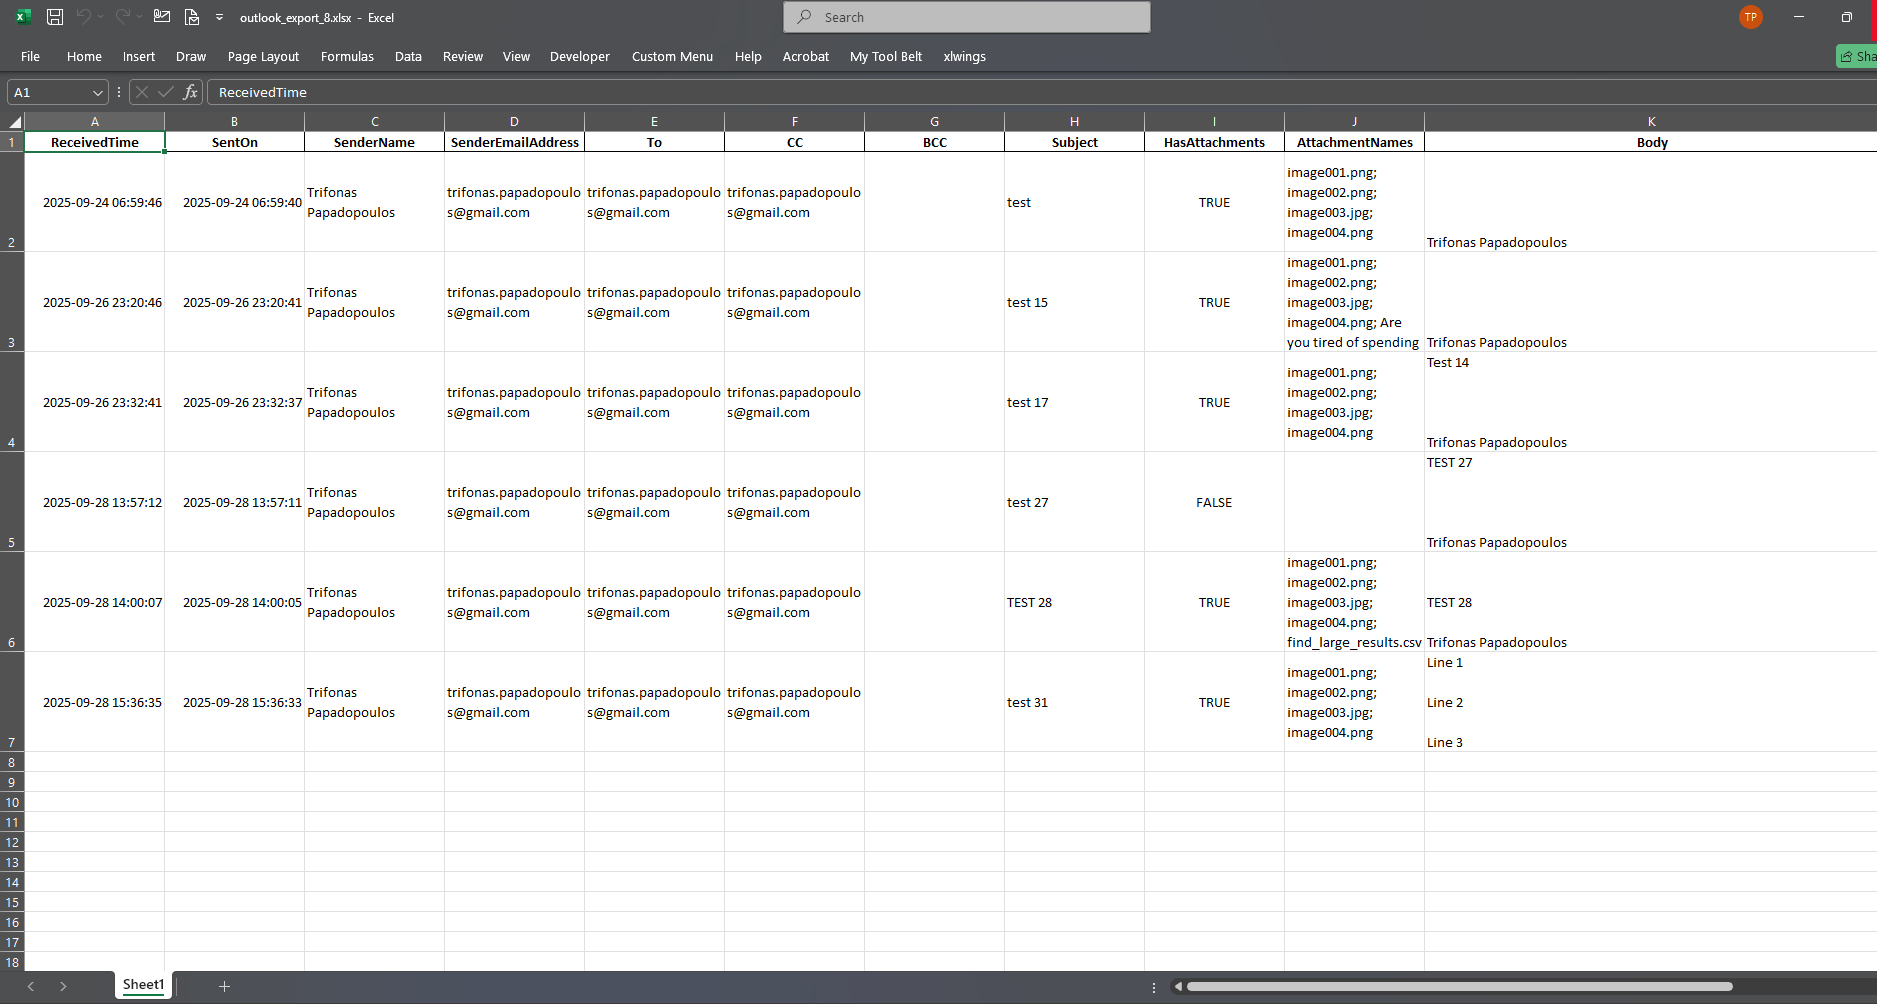Expand the Customize Quick Access Toolbar dropdown
This screenshot has height=1004, width=1877.
tap(219, 17)
